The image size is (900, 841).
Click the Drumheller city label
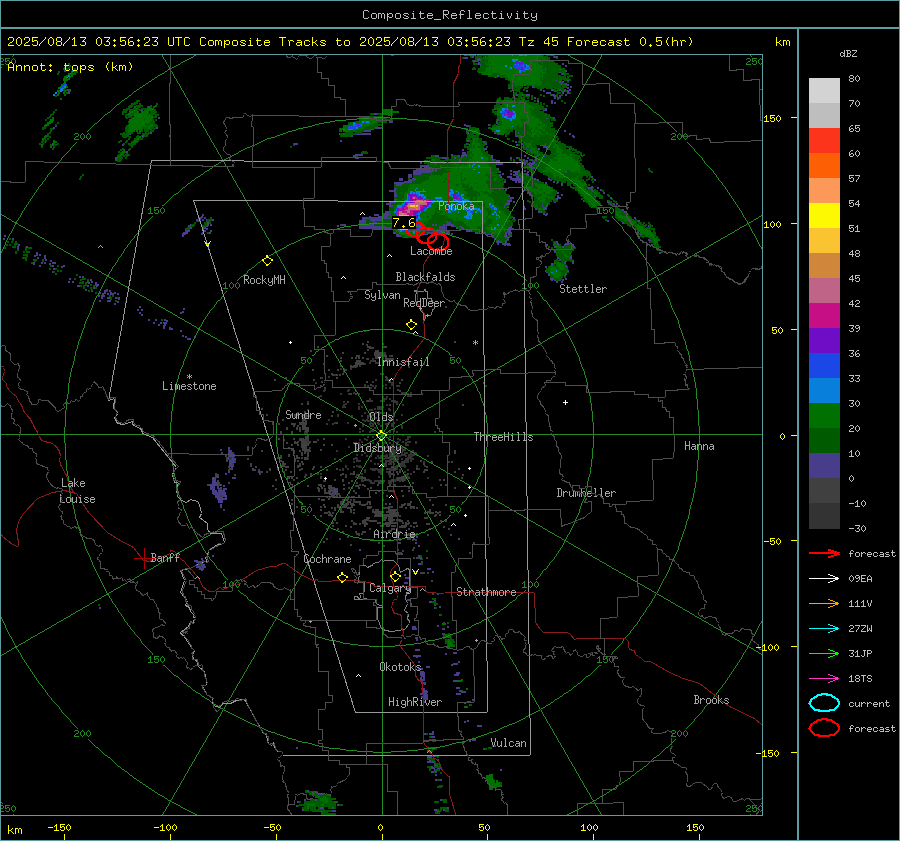pos(586,493)
